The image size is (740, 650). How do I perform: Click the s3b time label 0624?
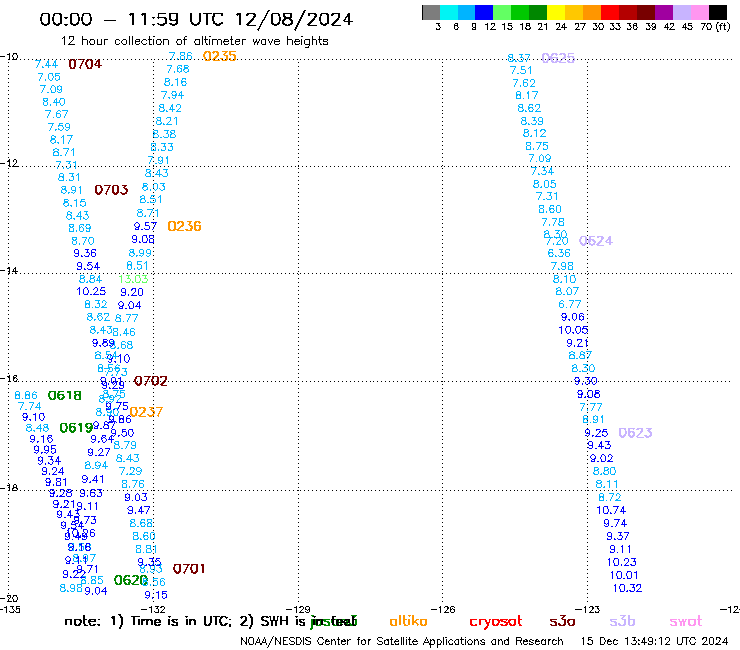click(x=596, y=241)
